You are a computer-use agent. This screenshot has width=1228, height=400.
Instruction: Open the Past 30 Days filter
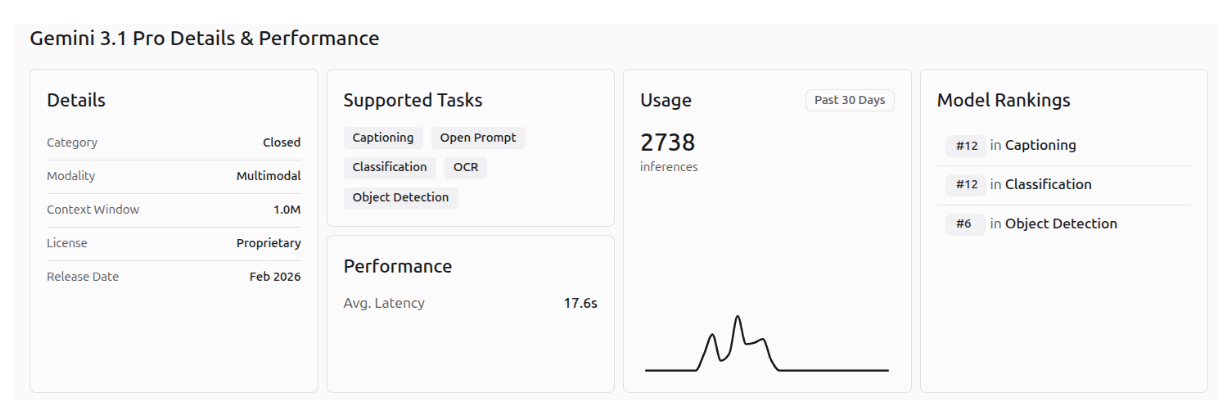click(x=850, y=100)
